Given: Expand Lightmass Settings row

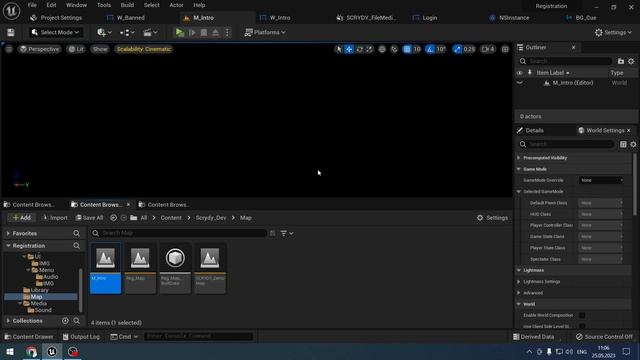Looking at the screenshot, I should tap(519, 282).
